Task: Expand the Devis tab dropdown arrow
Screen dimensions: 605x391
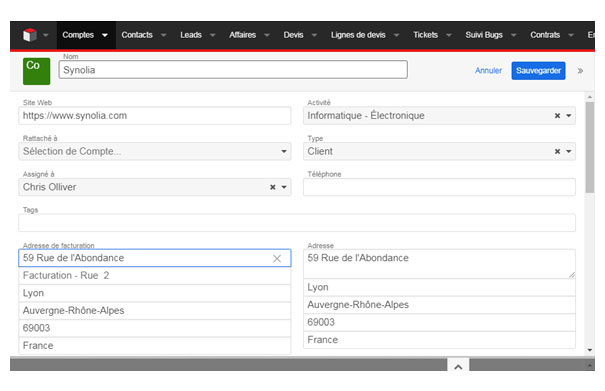Action: [x=314, y=35]
